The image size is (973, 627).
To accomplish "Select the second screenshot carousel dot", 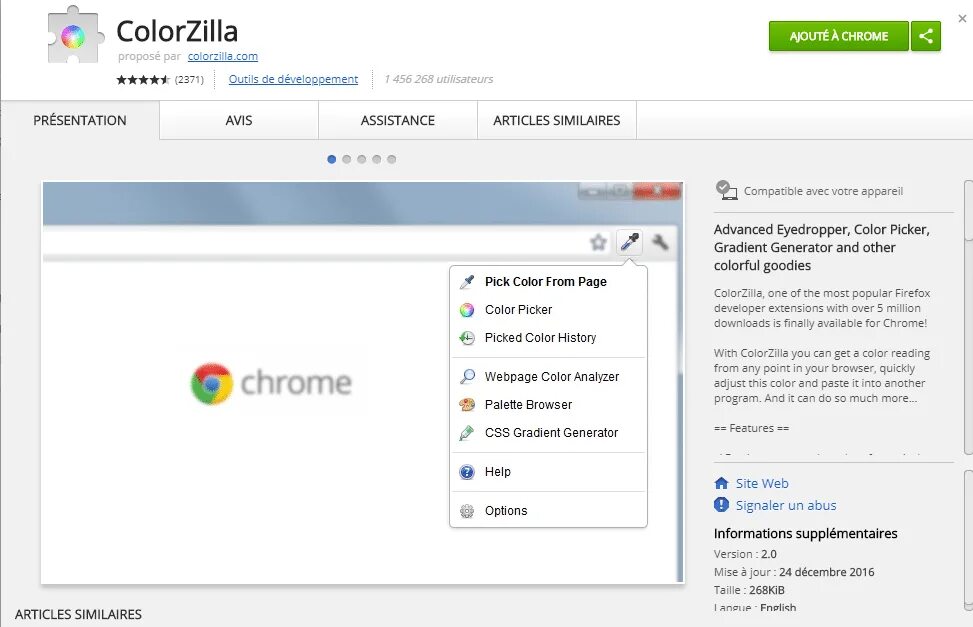I will pos(346,160).
